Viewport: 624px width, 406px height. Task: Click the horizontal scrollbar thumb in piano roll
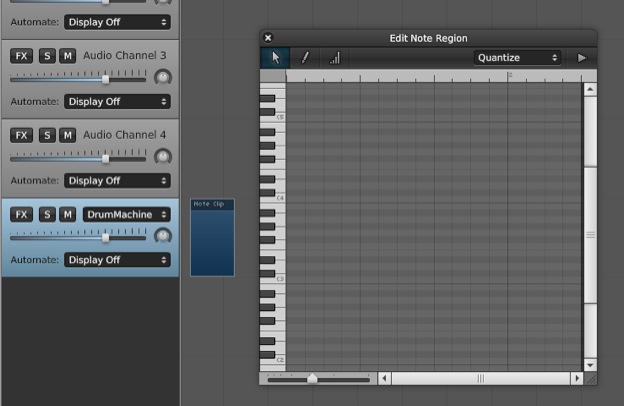coord(481,378)
